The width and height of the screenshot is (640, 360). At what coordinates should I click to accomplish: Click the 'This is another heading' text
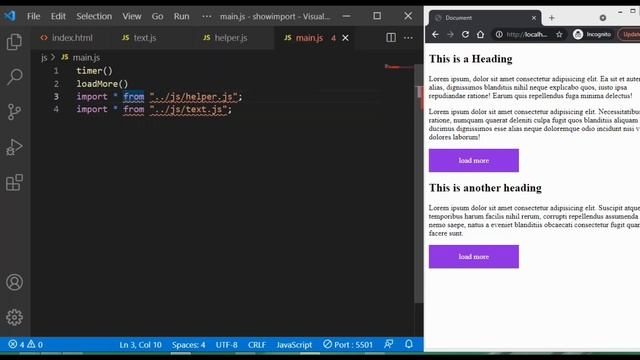pyautogui.click(x=485, y=188)
